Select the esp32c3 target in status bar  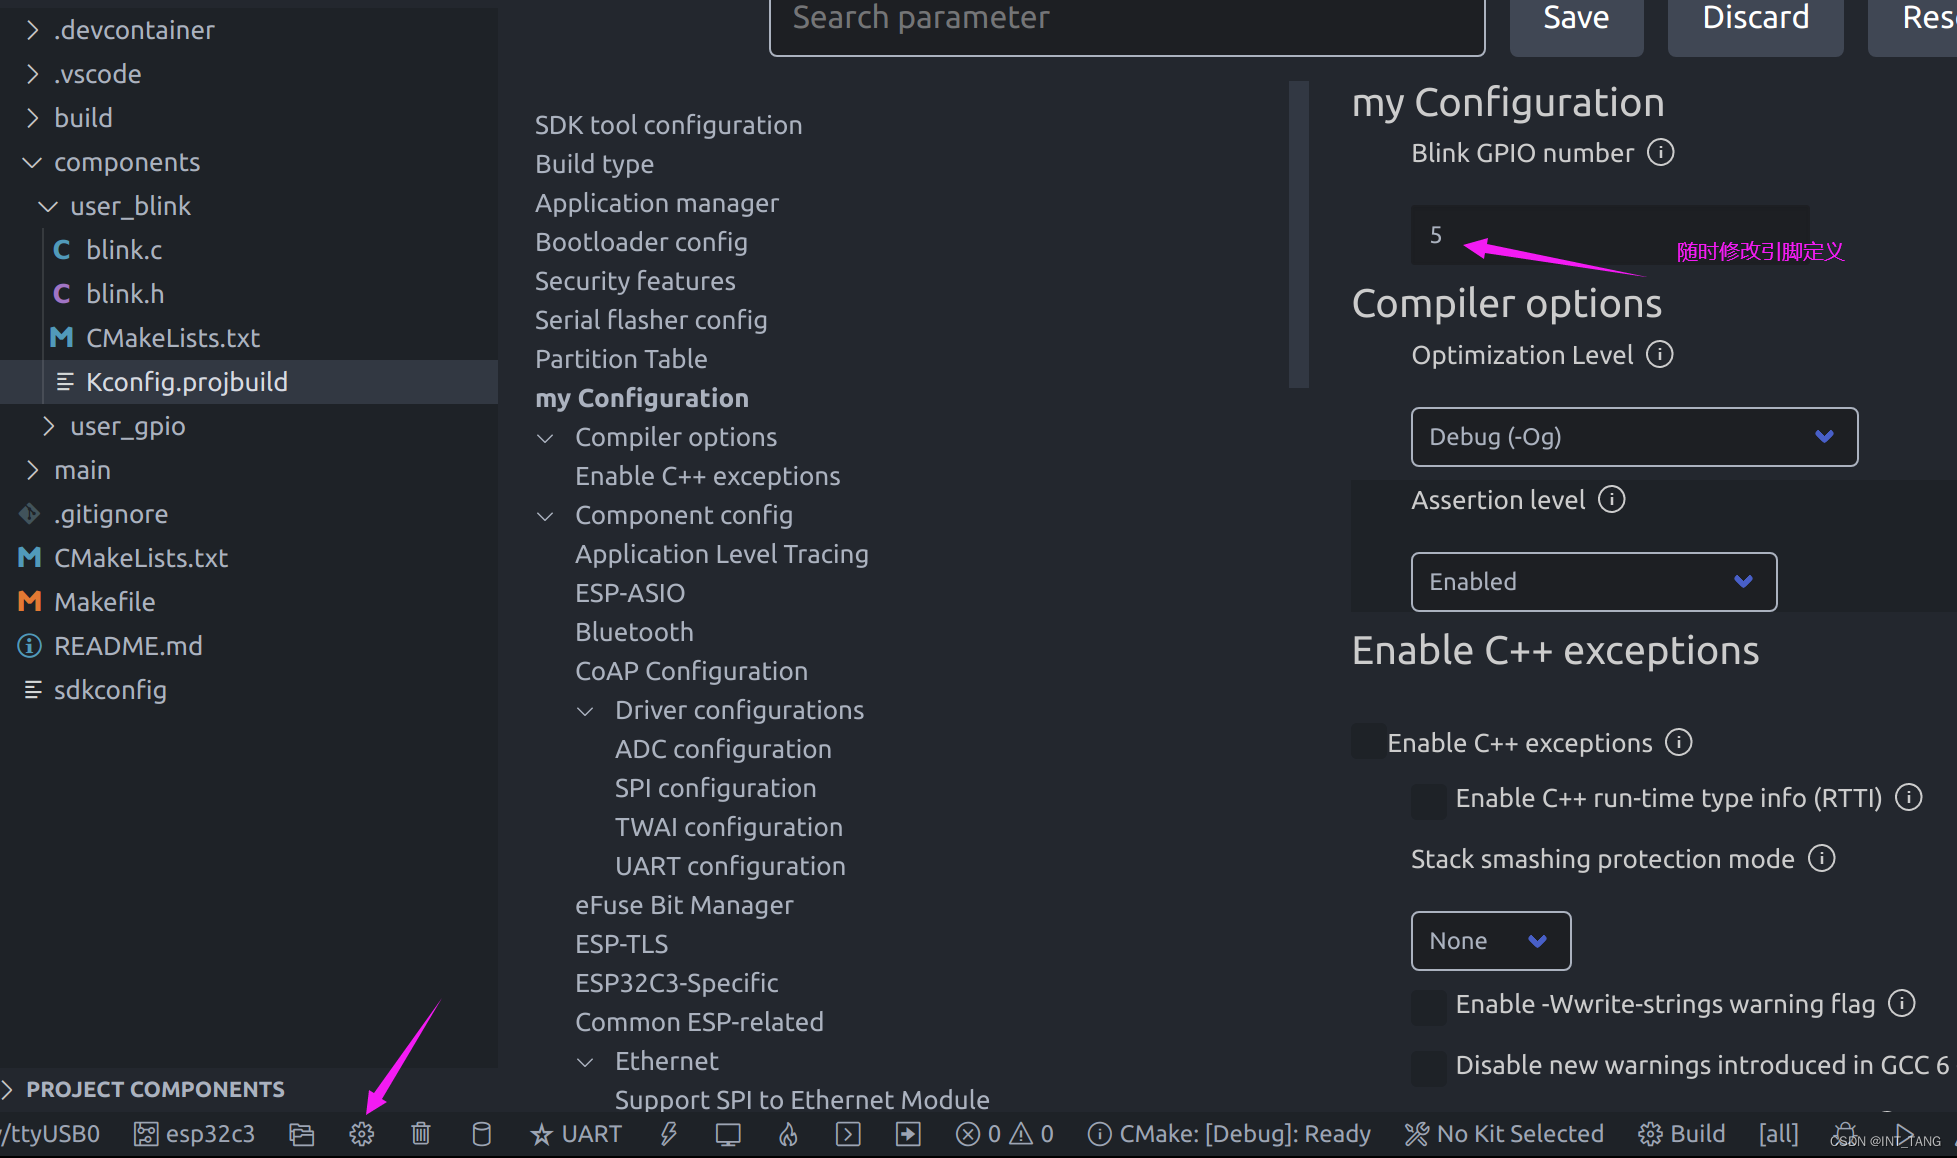coord(195,1134)
